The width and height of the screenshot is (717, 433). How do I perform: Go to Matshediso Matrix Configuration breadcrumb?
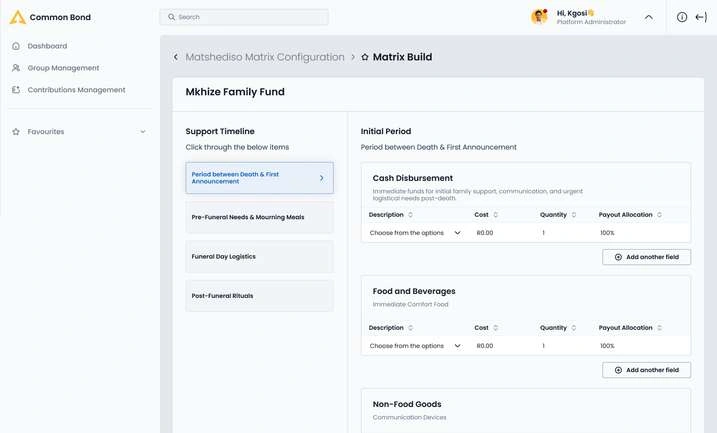(265, 57)
